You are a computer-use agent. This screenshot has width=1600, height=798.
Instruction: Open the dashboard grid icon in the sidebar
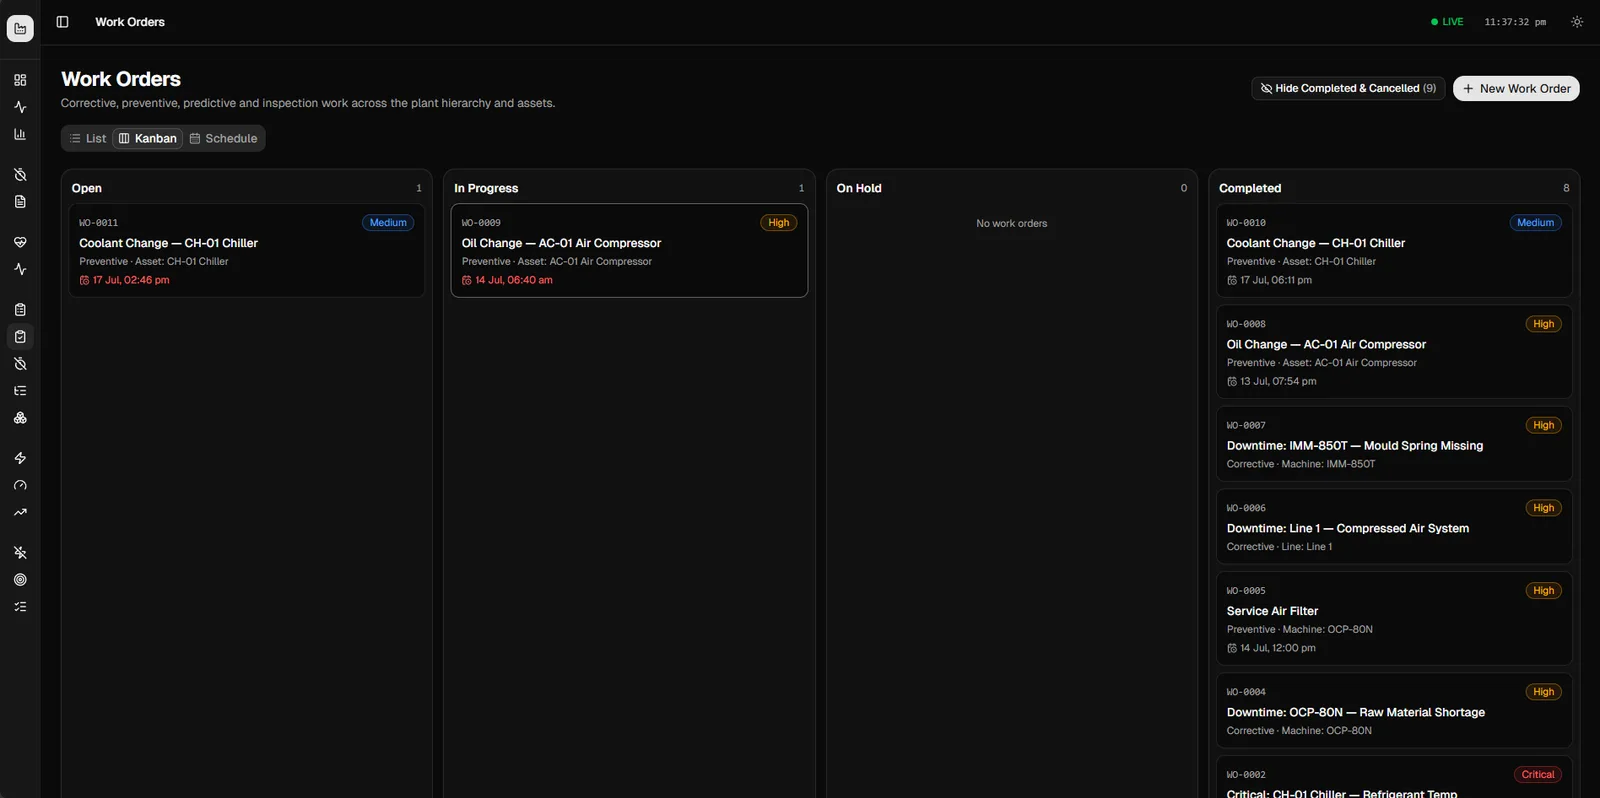coord(20,80)
